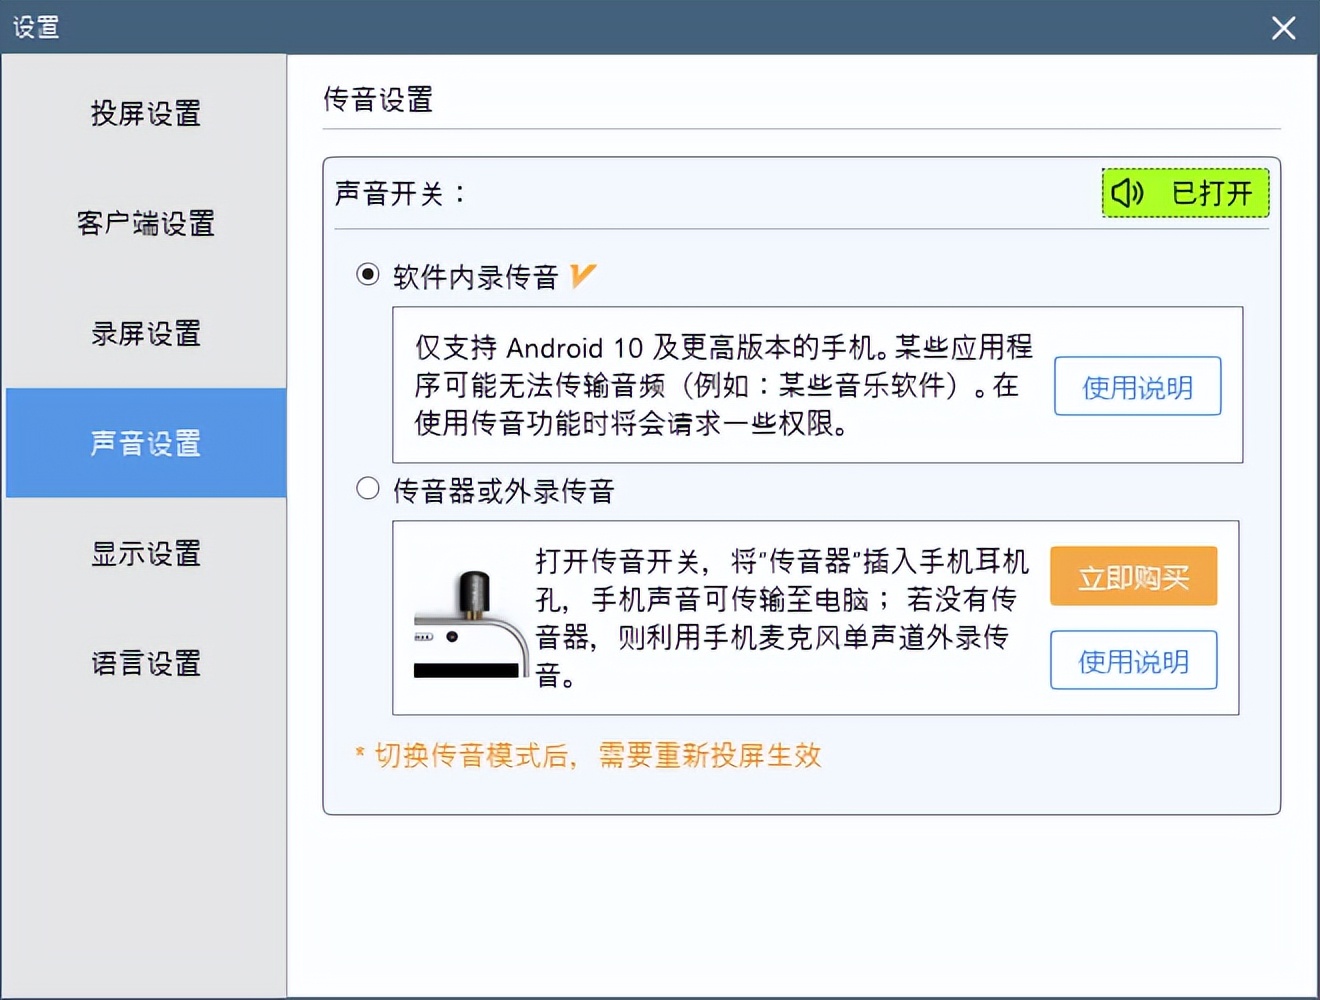
Task: Open the 客户端设置 section
Action: 144,225
